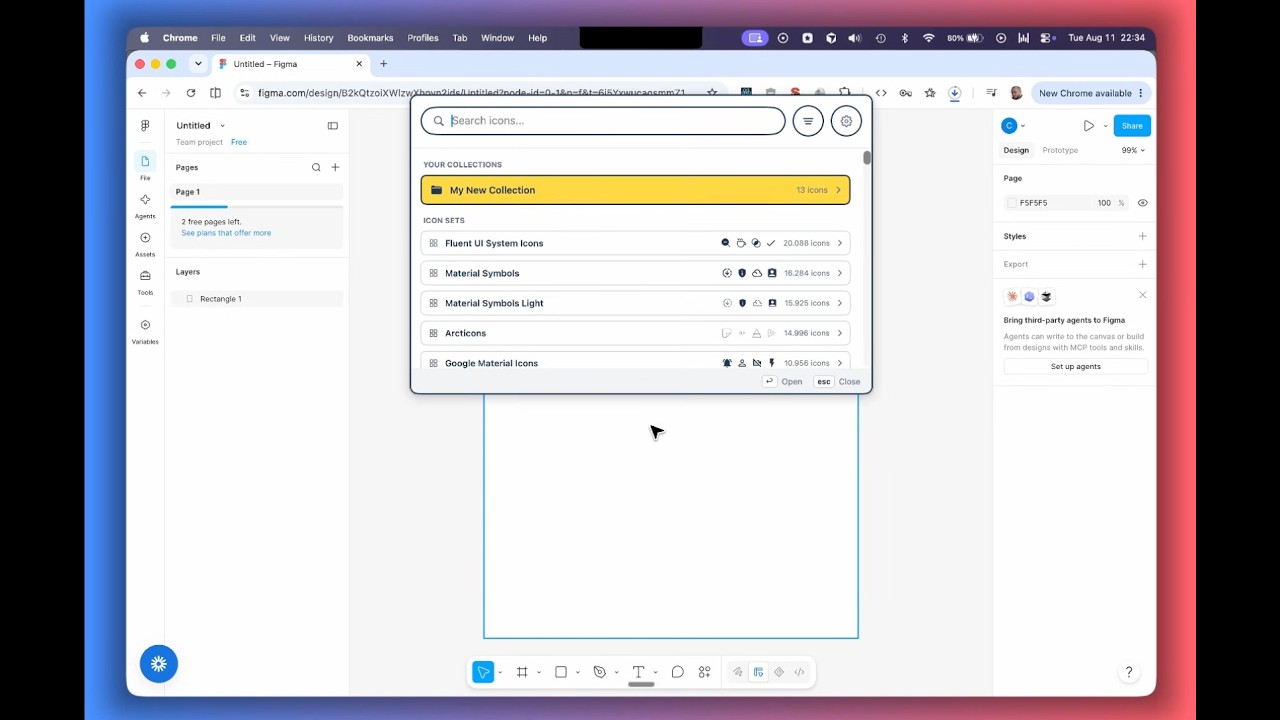Select the Move tool in bottom toolbar
Image resolution: width=1280 pixels, height=720 pixels.
[x=483, y=672]
